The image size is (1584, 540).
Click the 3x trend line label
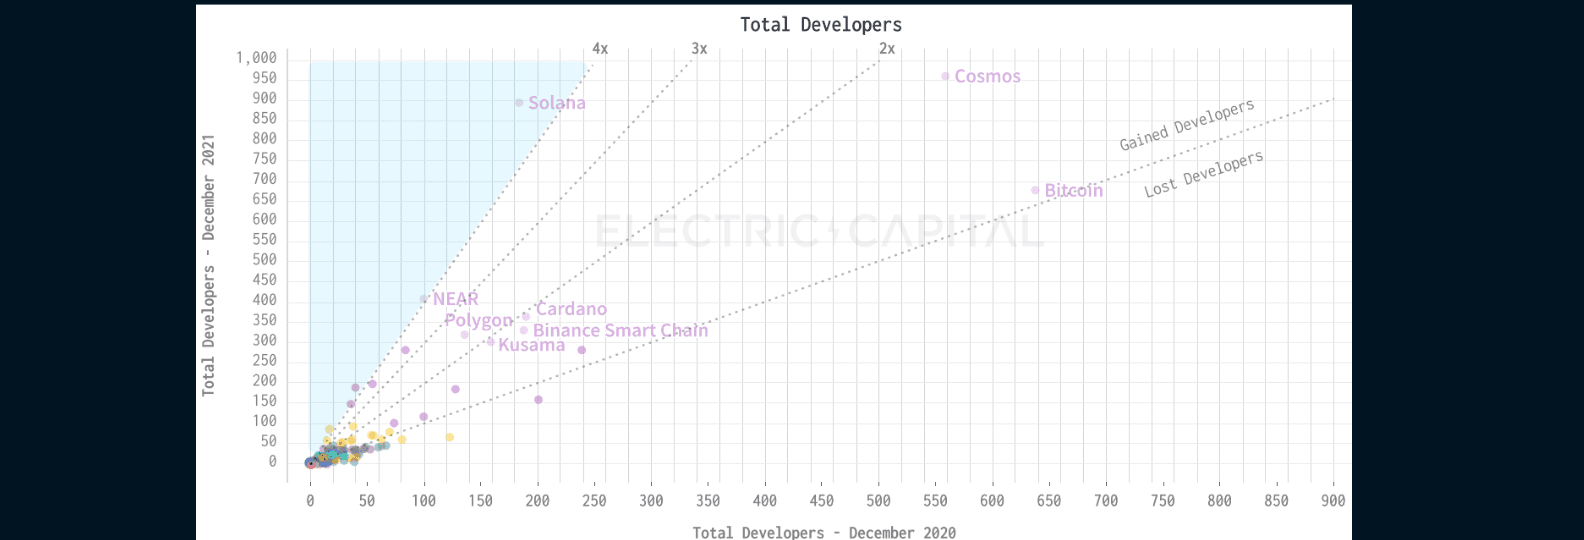(699, 48)
